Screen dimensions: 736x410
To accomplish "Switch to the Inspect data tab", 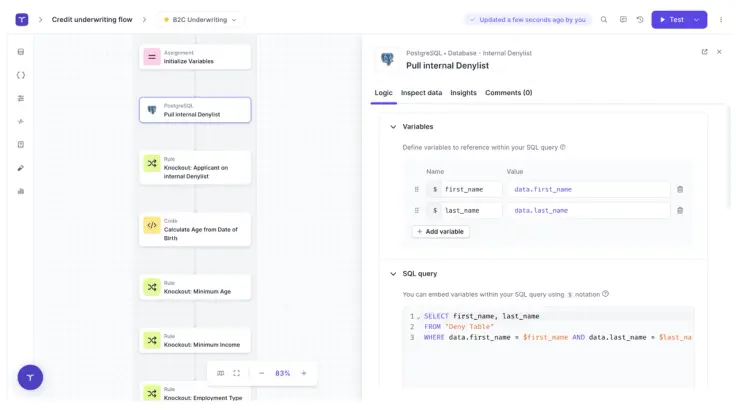I will click(422, 93).
